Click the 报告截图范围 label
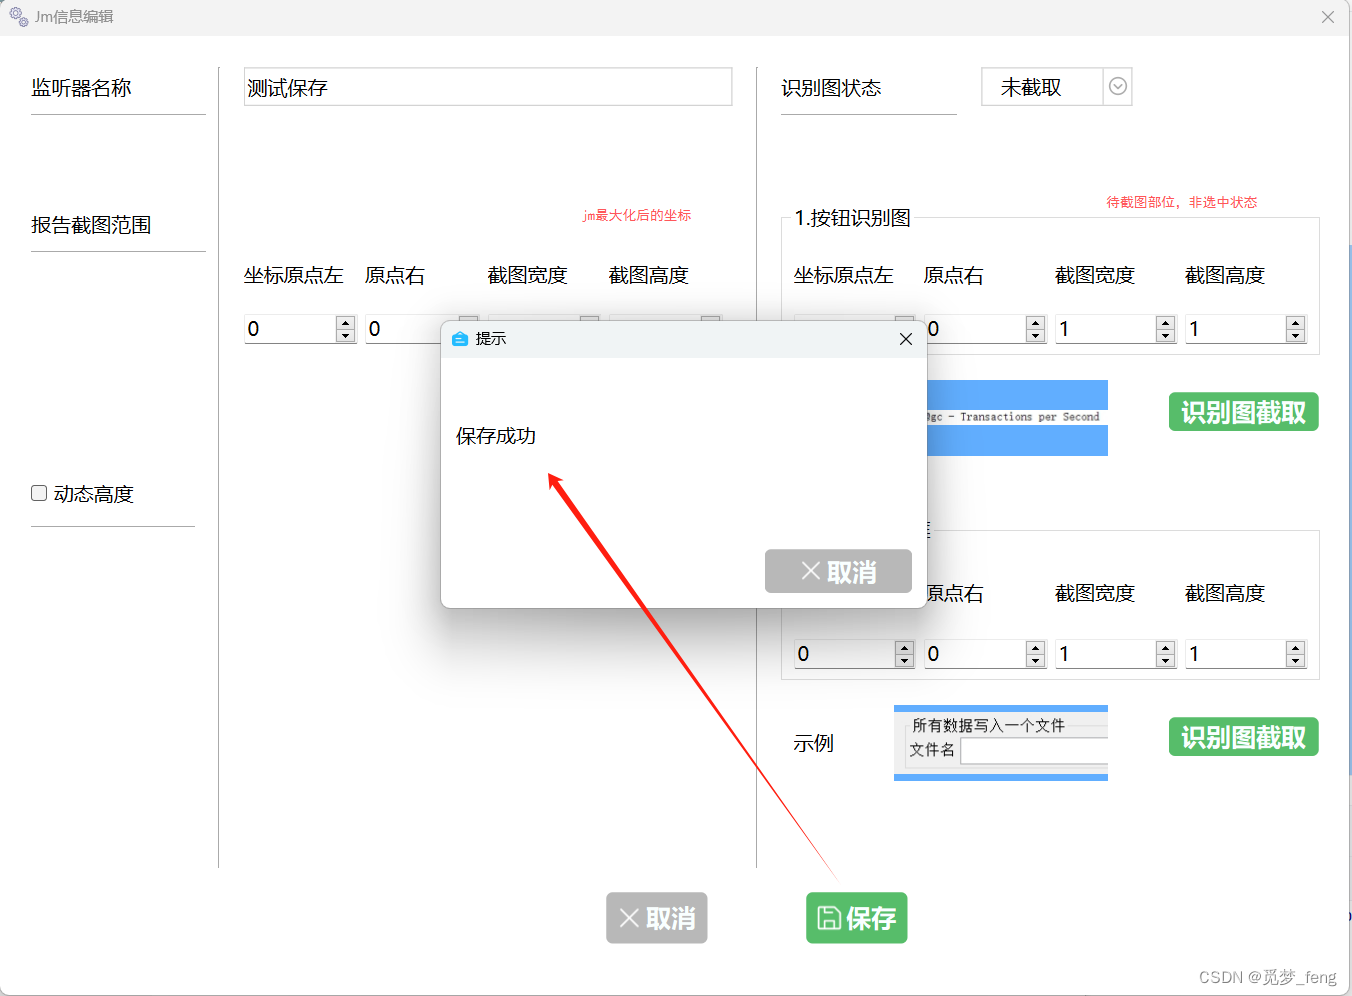Viewport: 1352px width, 996px height. pos(91,225)
